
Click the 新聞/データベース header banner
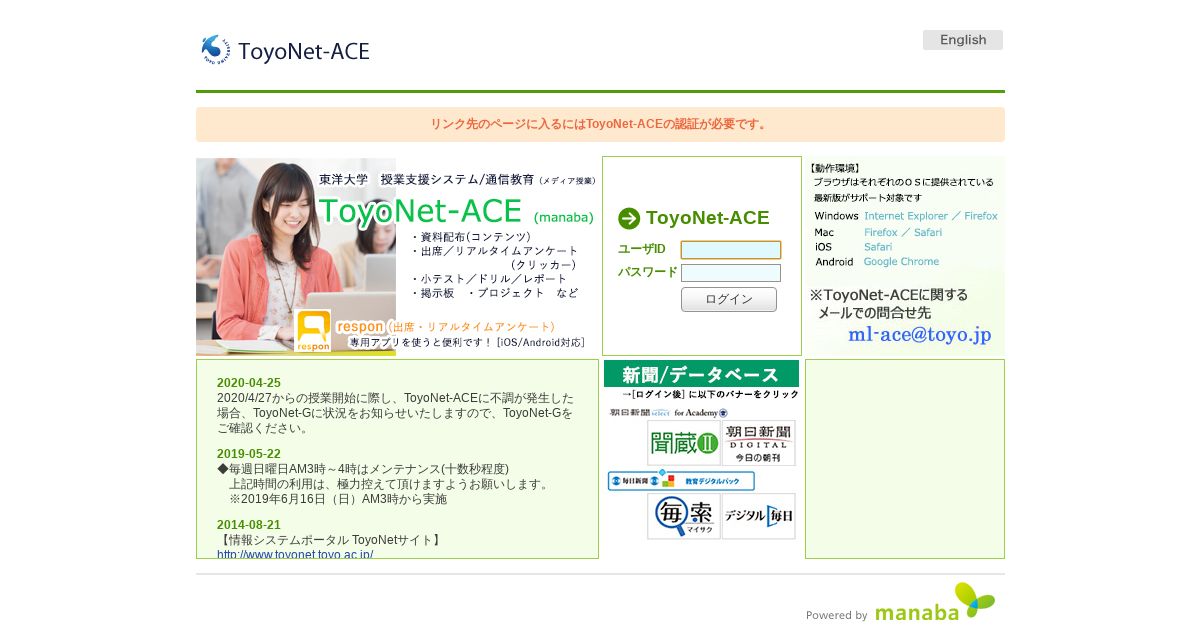pos(701,374)
